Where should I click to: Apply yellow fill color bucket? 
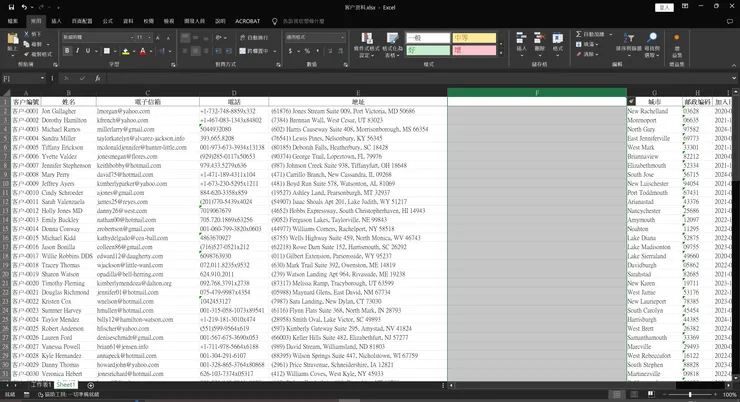126,51
